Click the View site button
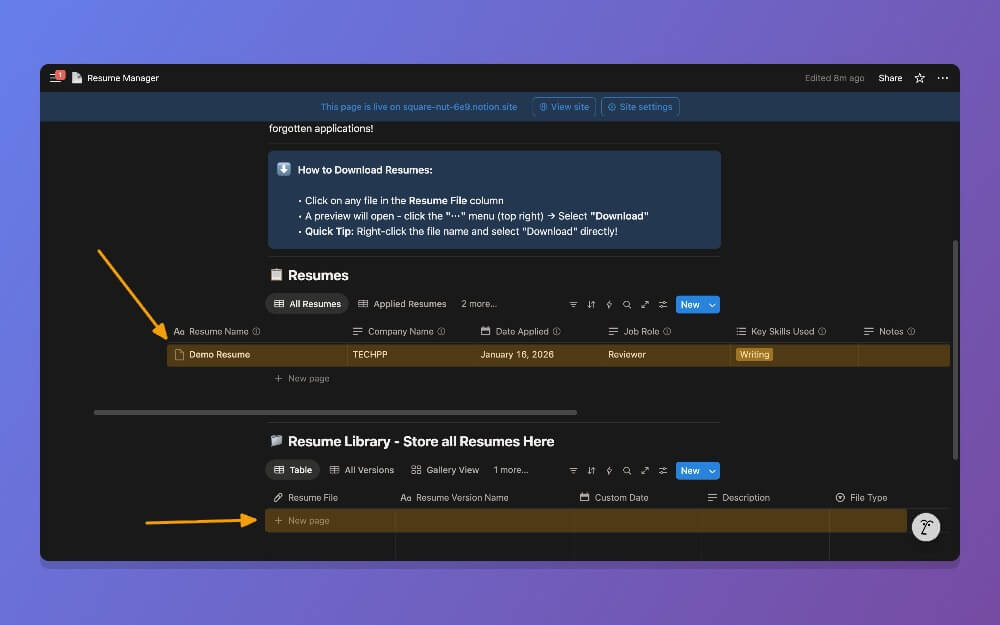This screenshot has width=1000, height=625. click(563, 106)
